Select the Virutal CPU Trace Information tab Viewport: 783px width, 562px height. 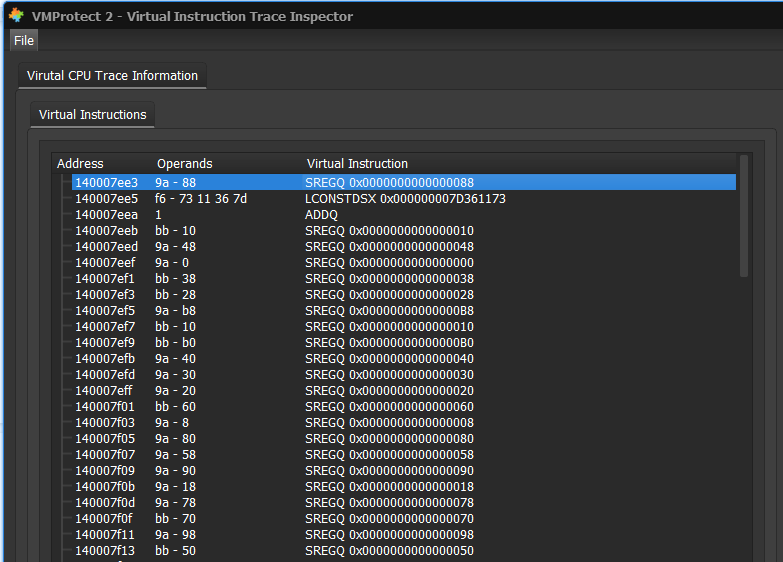(x=112, y=76)
